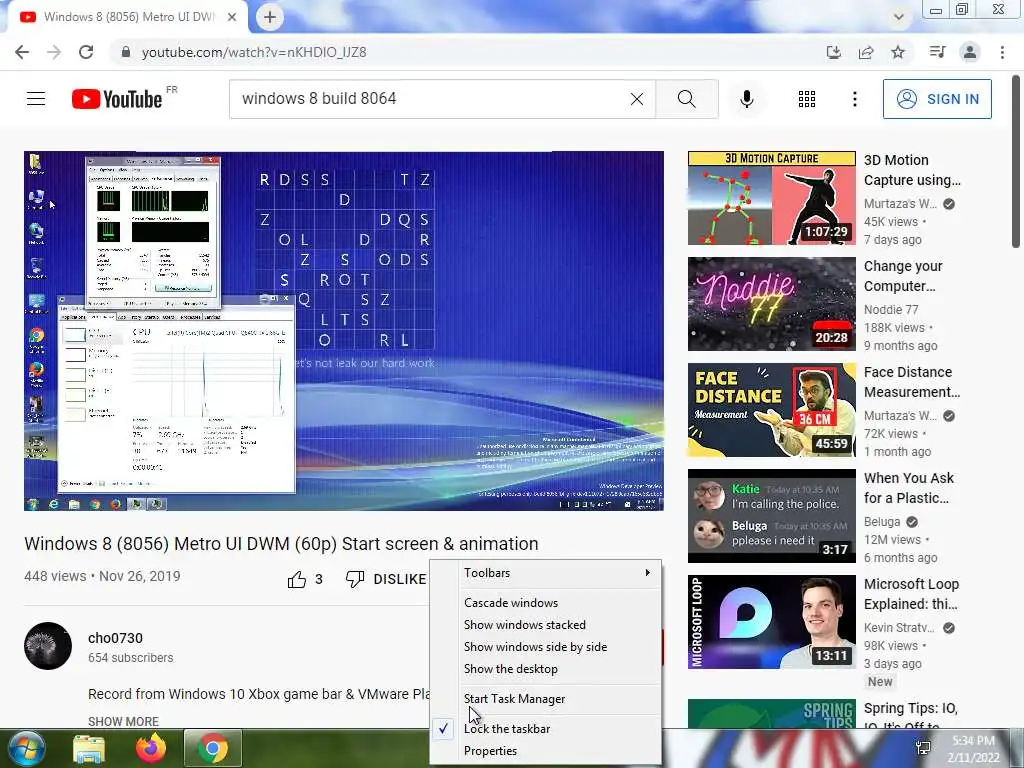
Task: Click the install/download icon in address bar
Action: [x=834, y=52]
